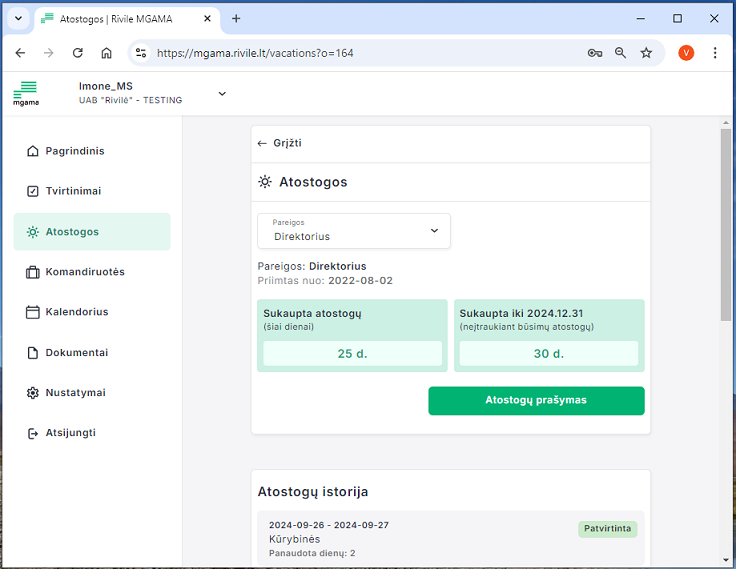The image size is (736, 569).
Task: Click the page vertical scrollbar
Action: tap(726, 224)
